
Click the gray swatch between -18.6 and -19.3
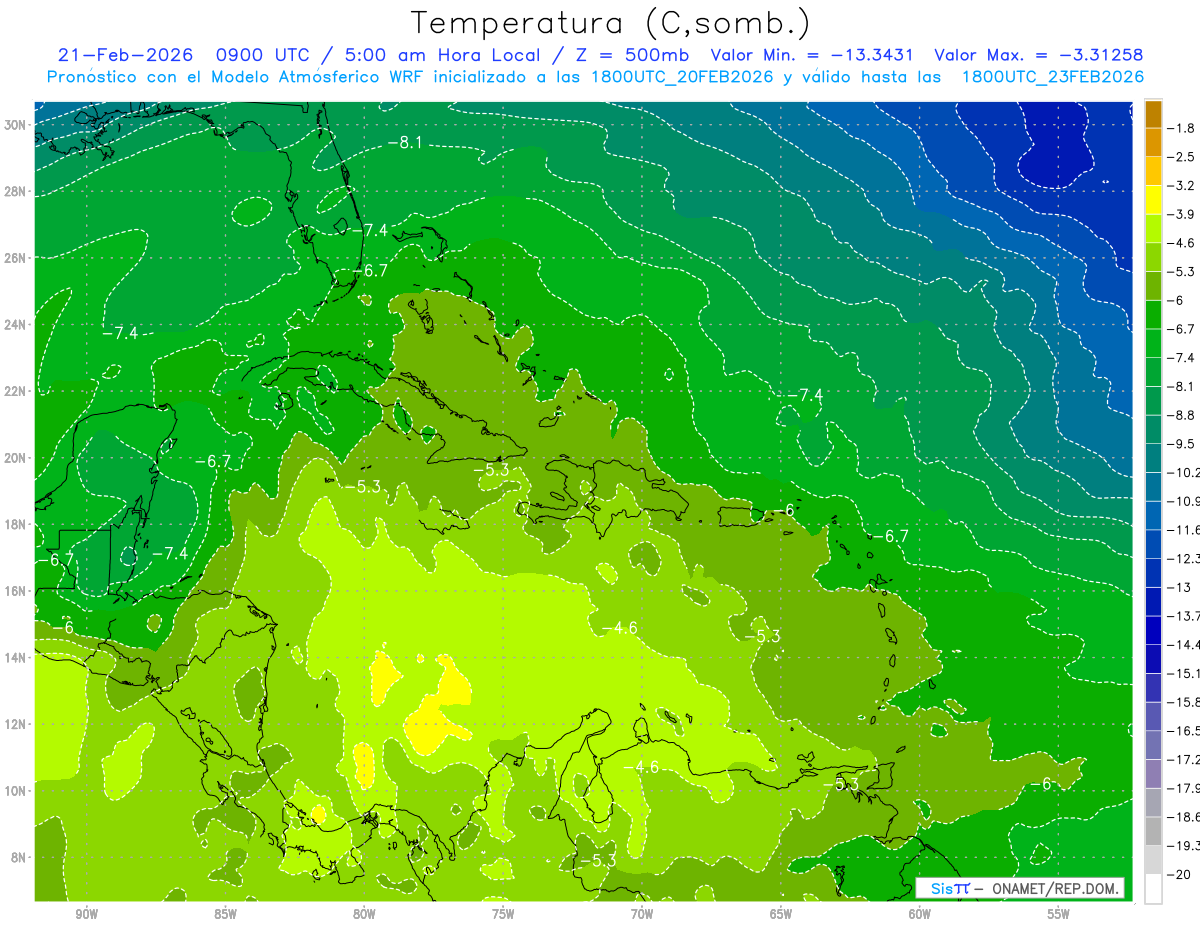(x=1153, y=831)
